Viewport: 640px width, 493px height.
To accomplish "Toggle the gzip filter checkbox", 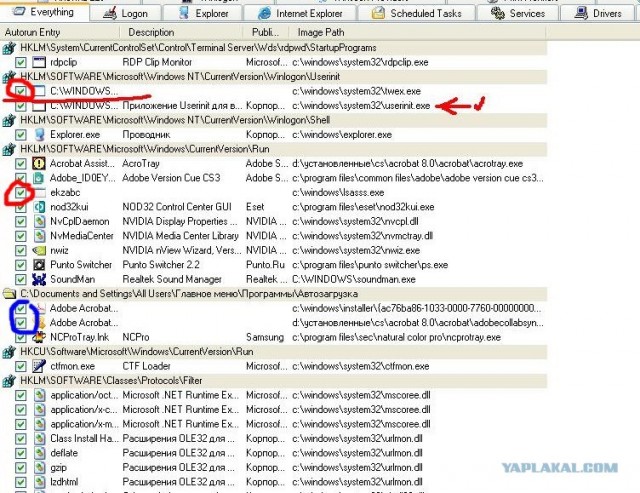I will [20, 467].
